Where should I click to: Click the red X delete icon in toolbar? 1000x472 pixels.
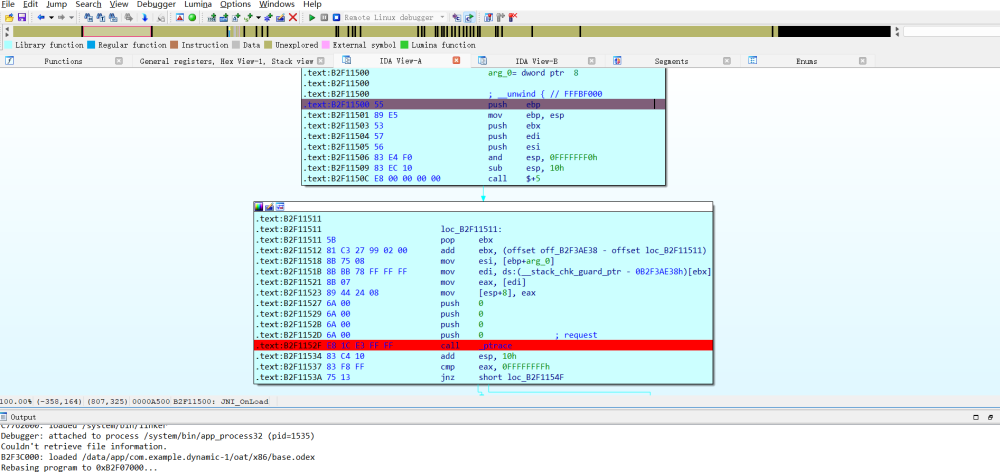point(293,17)
